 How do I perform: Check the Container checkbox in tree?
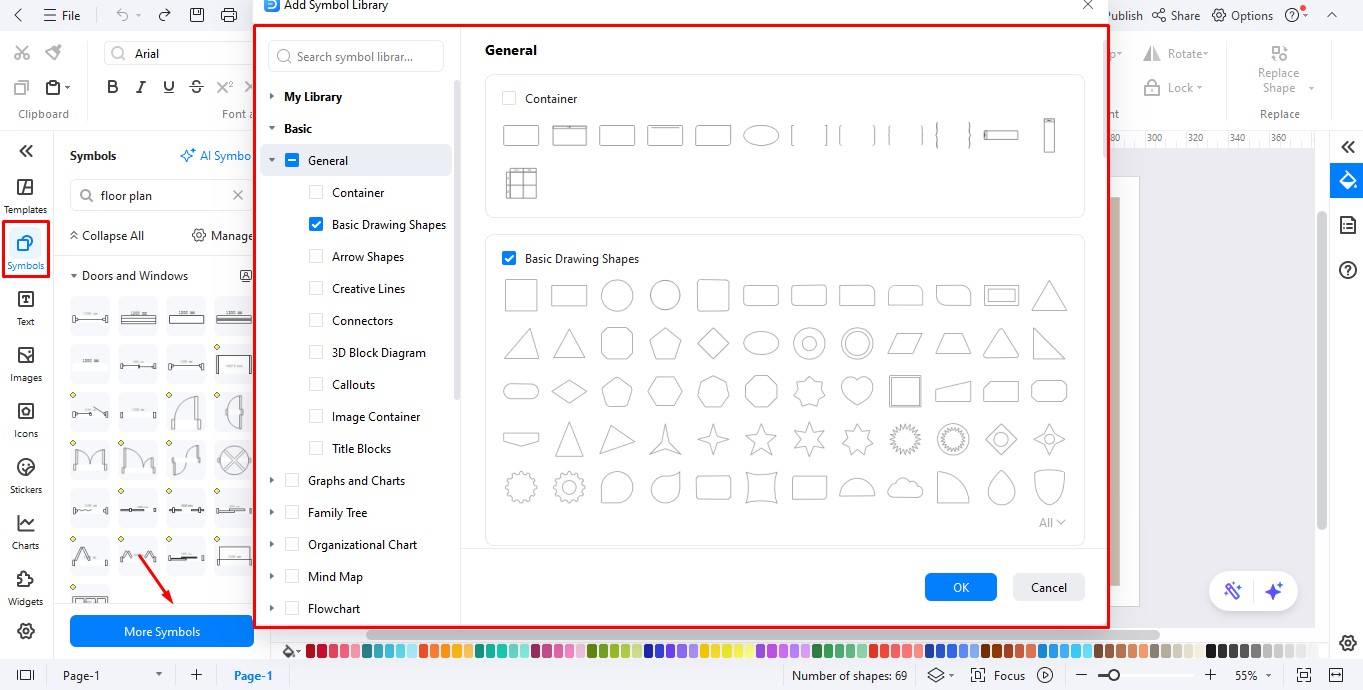pos(316,192)
